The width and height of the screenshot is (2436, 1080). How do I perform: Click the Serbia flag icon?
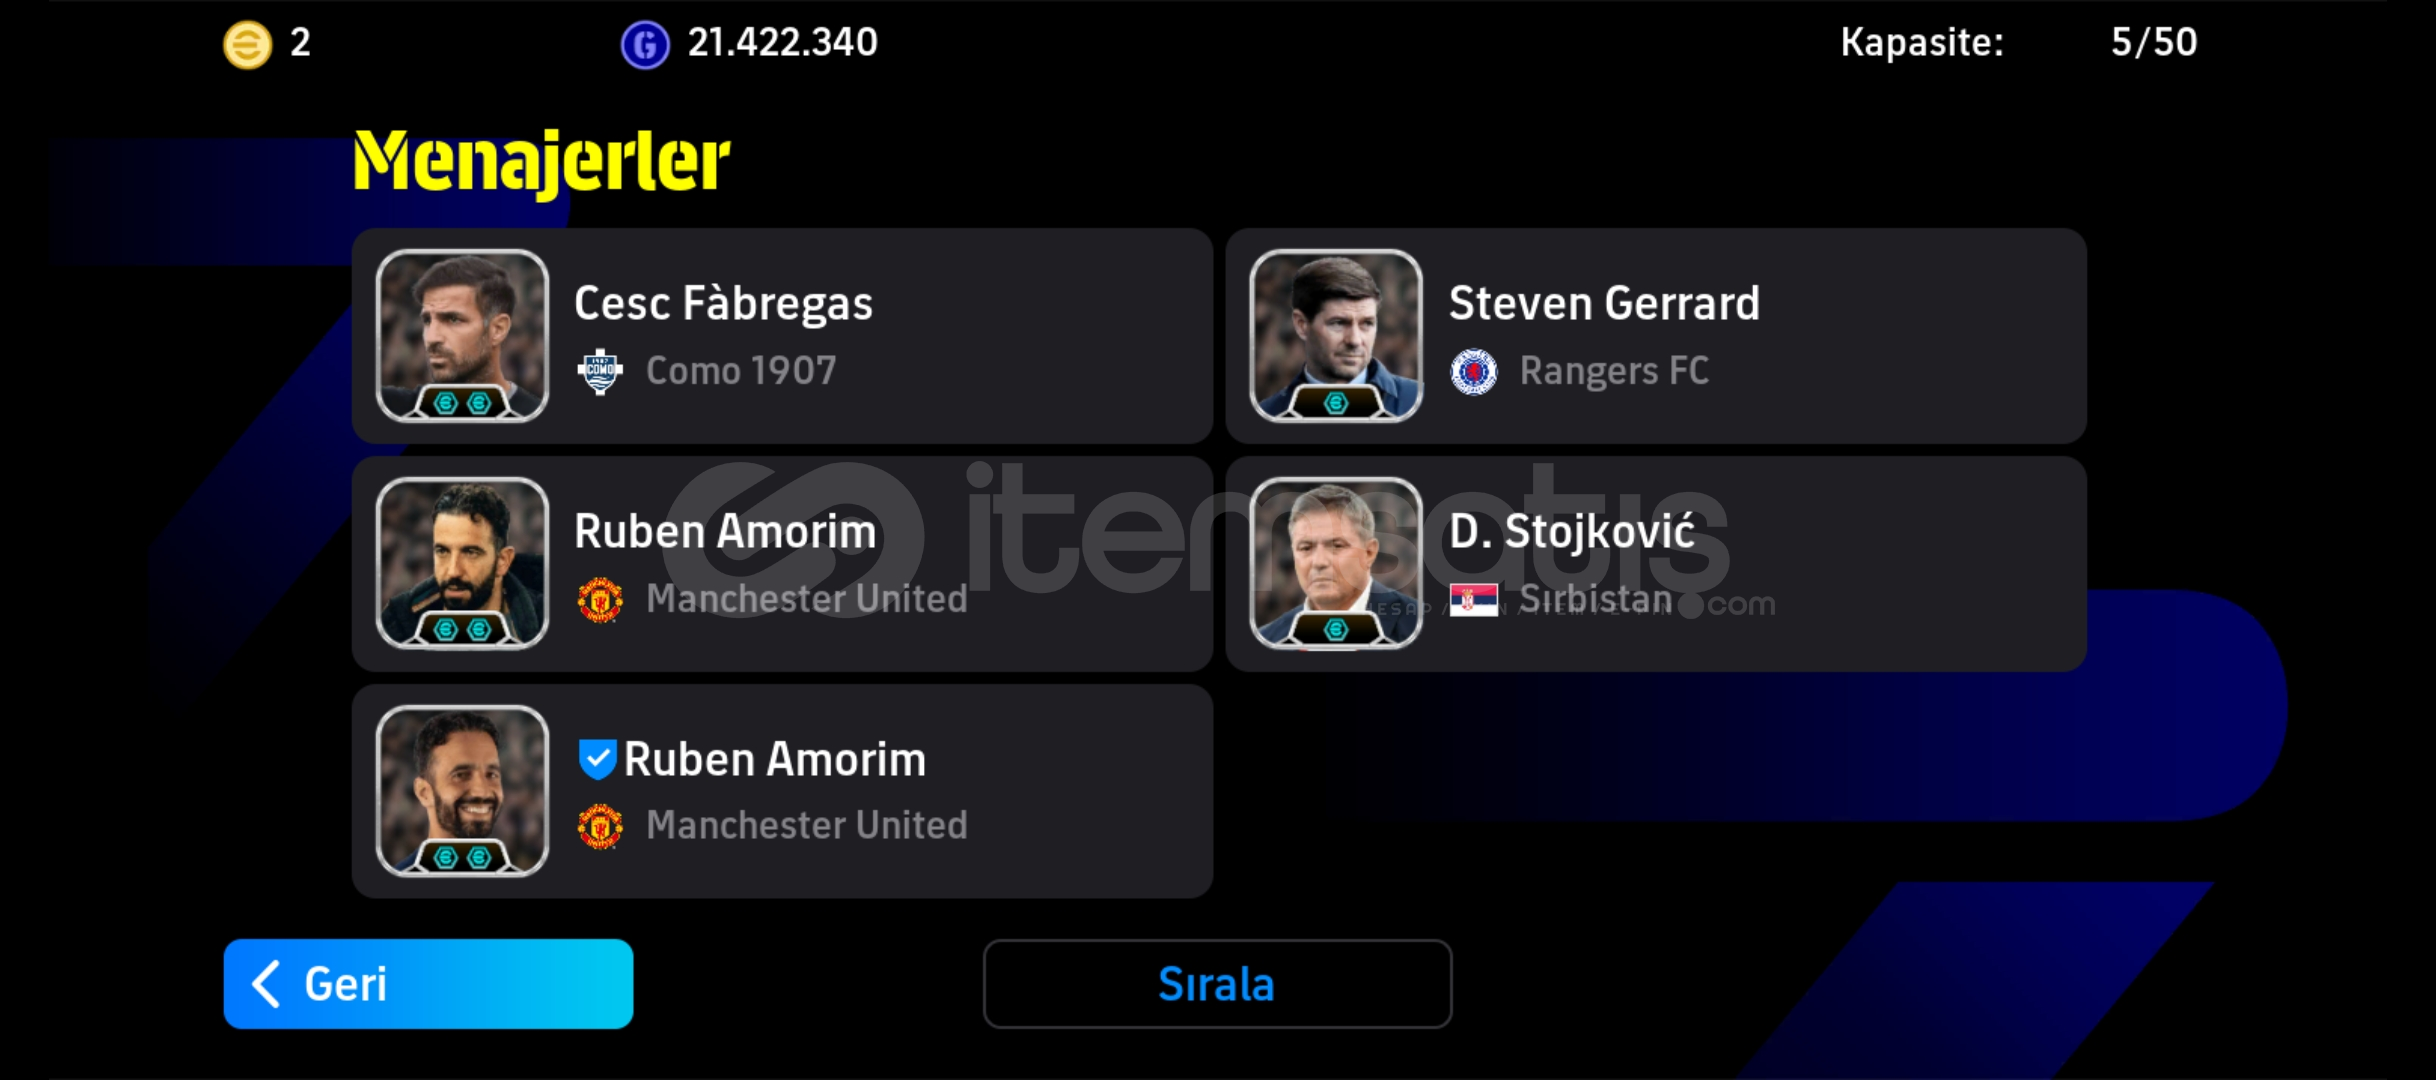pyautogui.click(x=1474, y=600)
